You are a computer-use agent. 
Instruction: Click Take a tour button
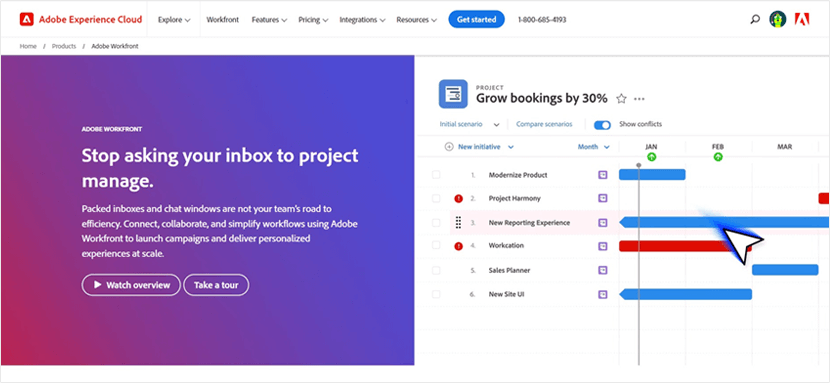point(216,285)
